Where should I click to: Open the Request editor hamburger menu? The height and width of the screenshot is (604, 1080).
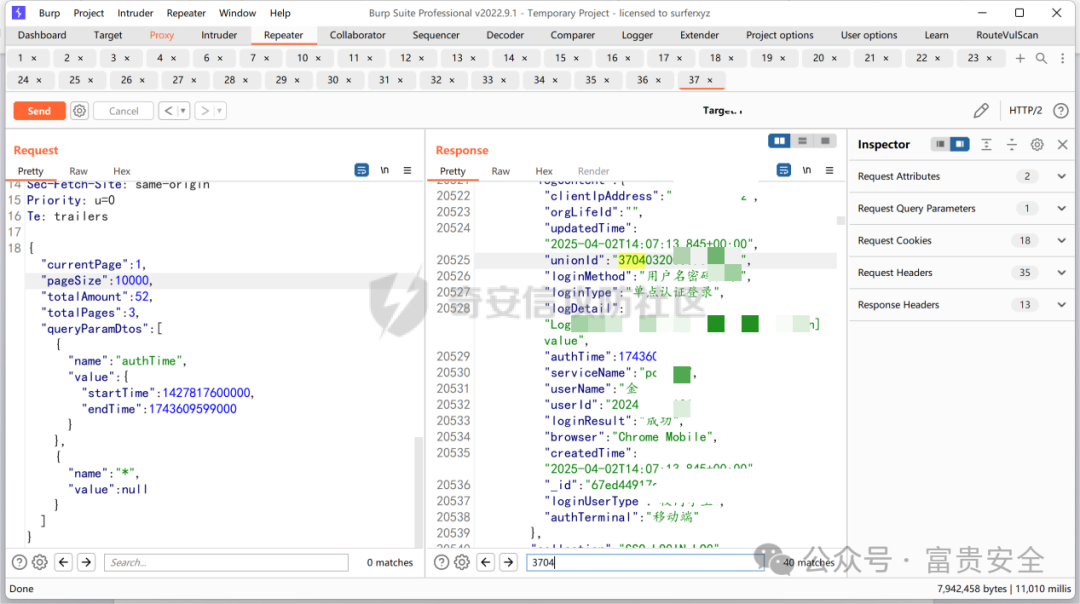407,170
